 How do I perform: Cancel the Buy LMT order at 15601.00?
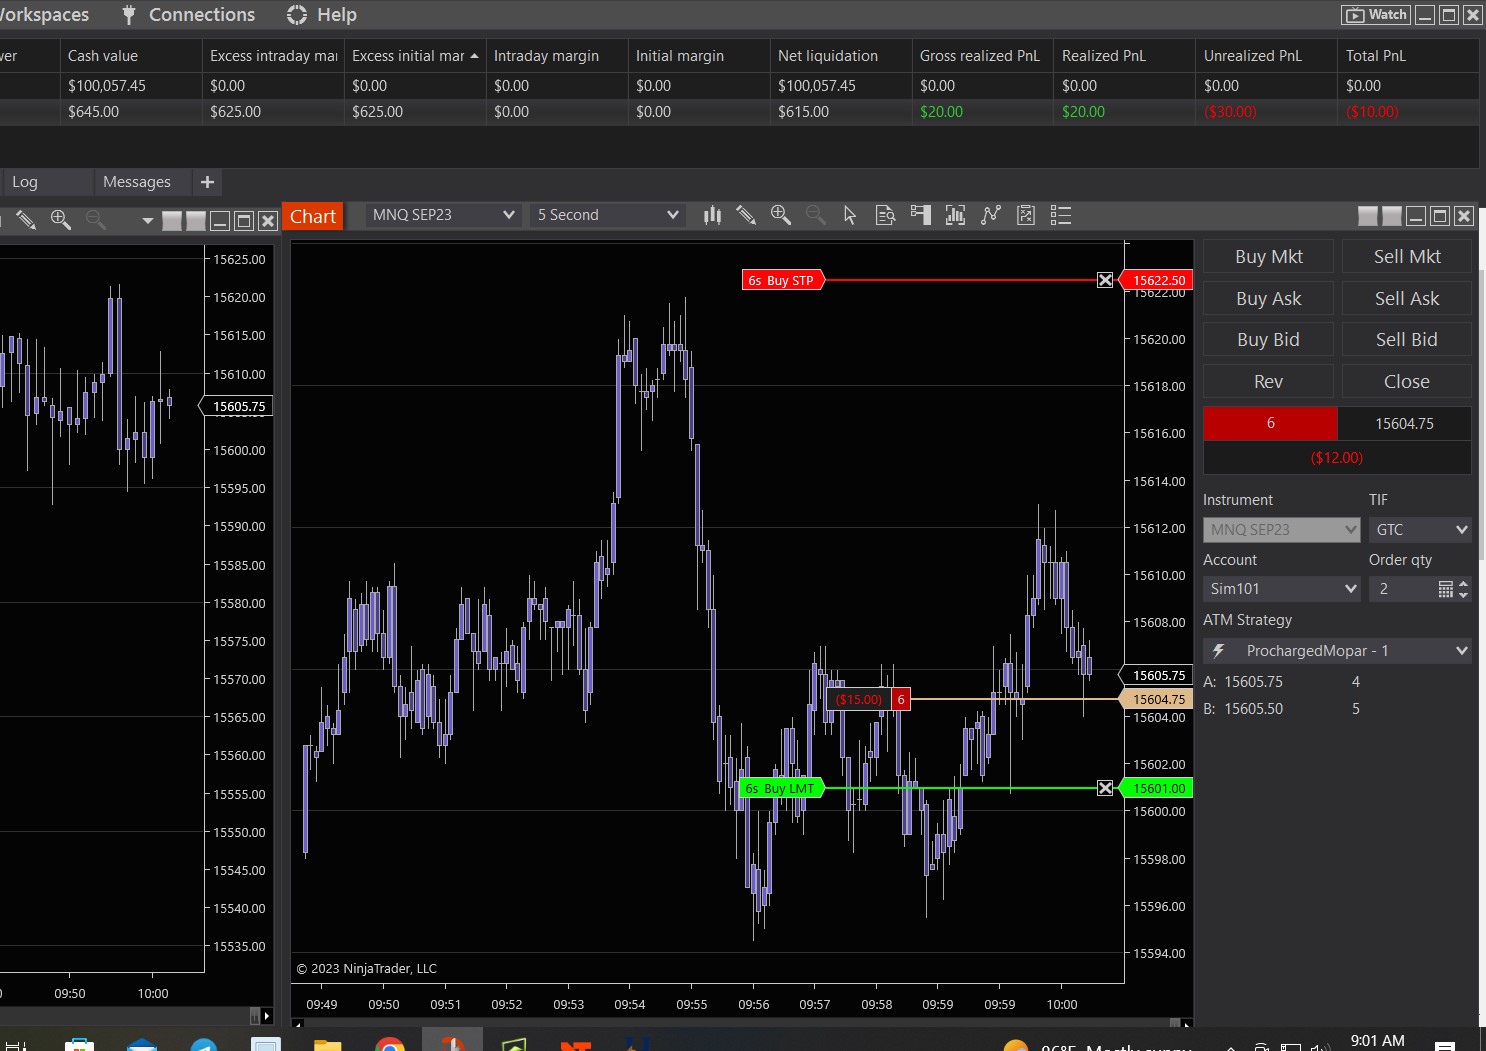click(x=1105, y=788)
